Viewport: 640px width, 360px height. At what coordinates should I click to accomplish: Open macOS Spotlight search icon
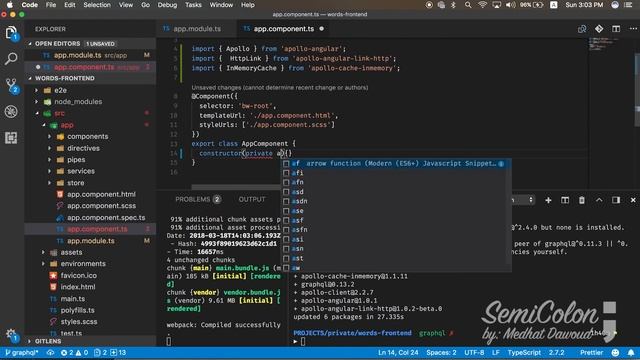click(x=468, y=5)
